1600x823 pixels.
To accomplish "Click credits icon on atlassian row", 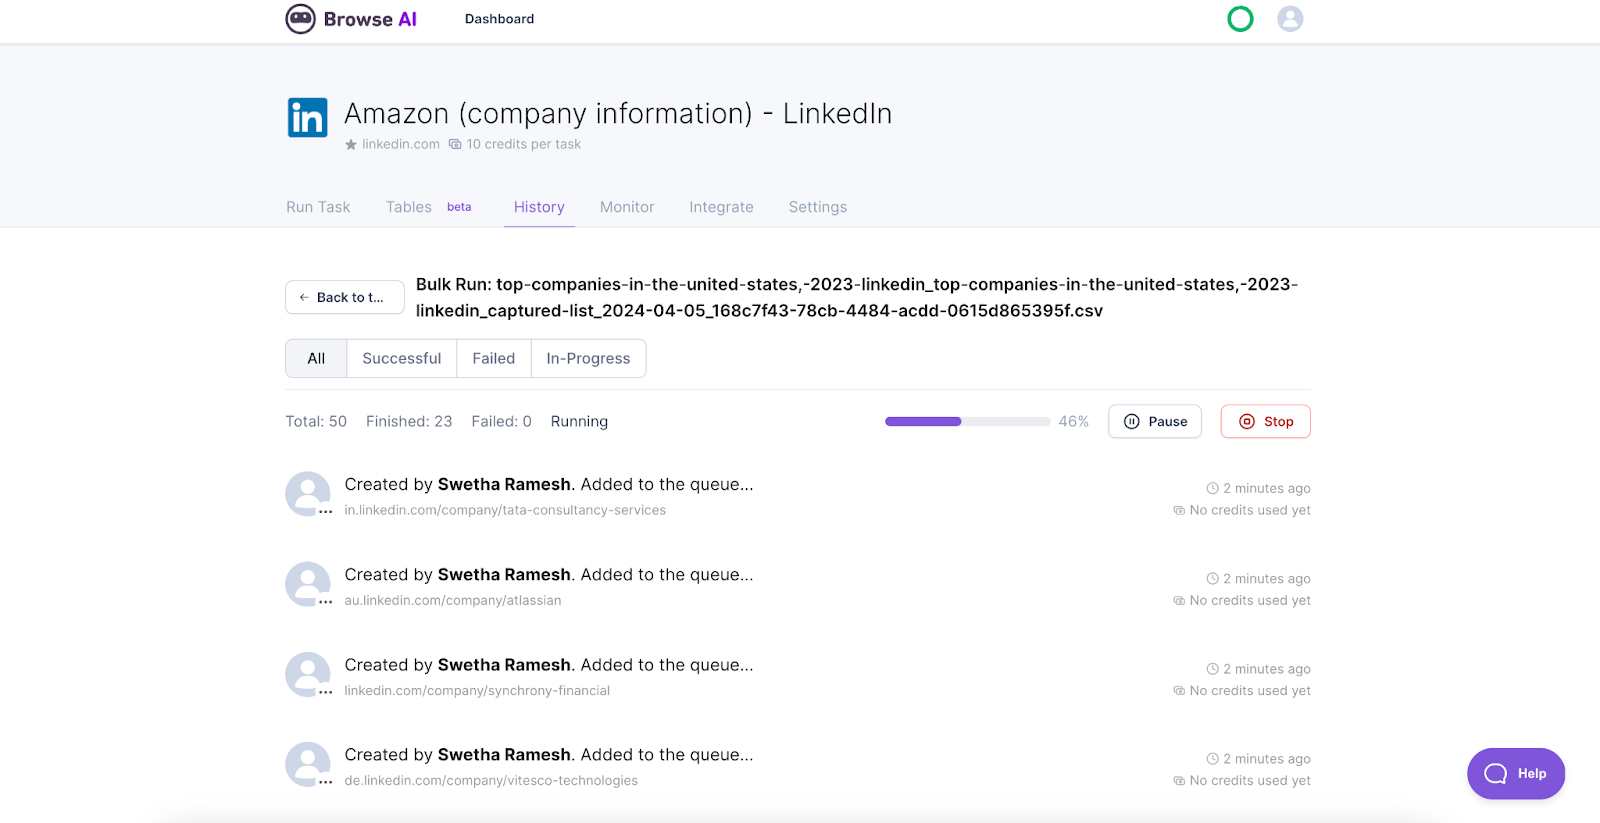I will point(1179,601).
